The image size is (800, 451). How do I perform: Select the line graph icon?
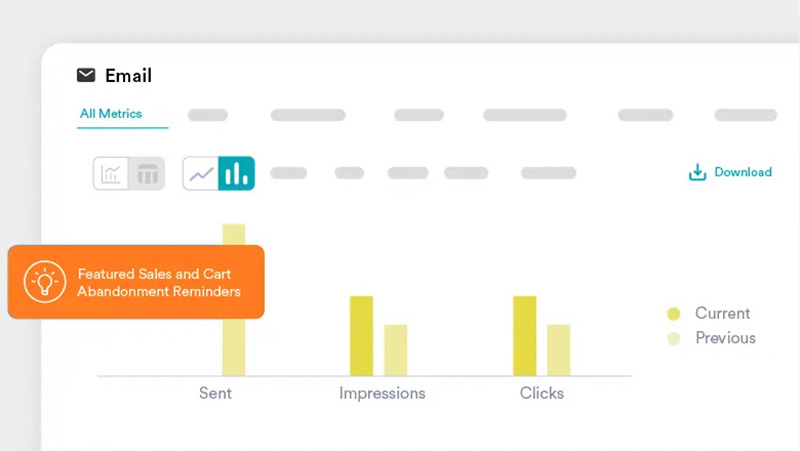click(x=201, y=173)
